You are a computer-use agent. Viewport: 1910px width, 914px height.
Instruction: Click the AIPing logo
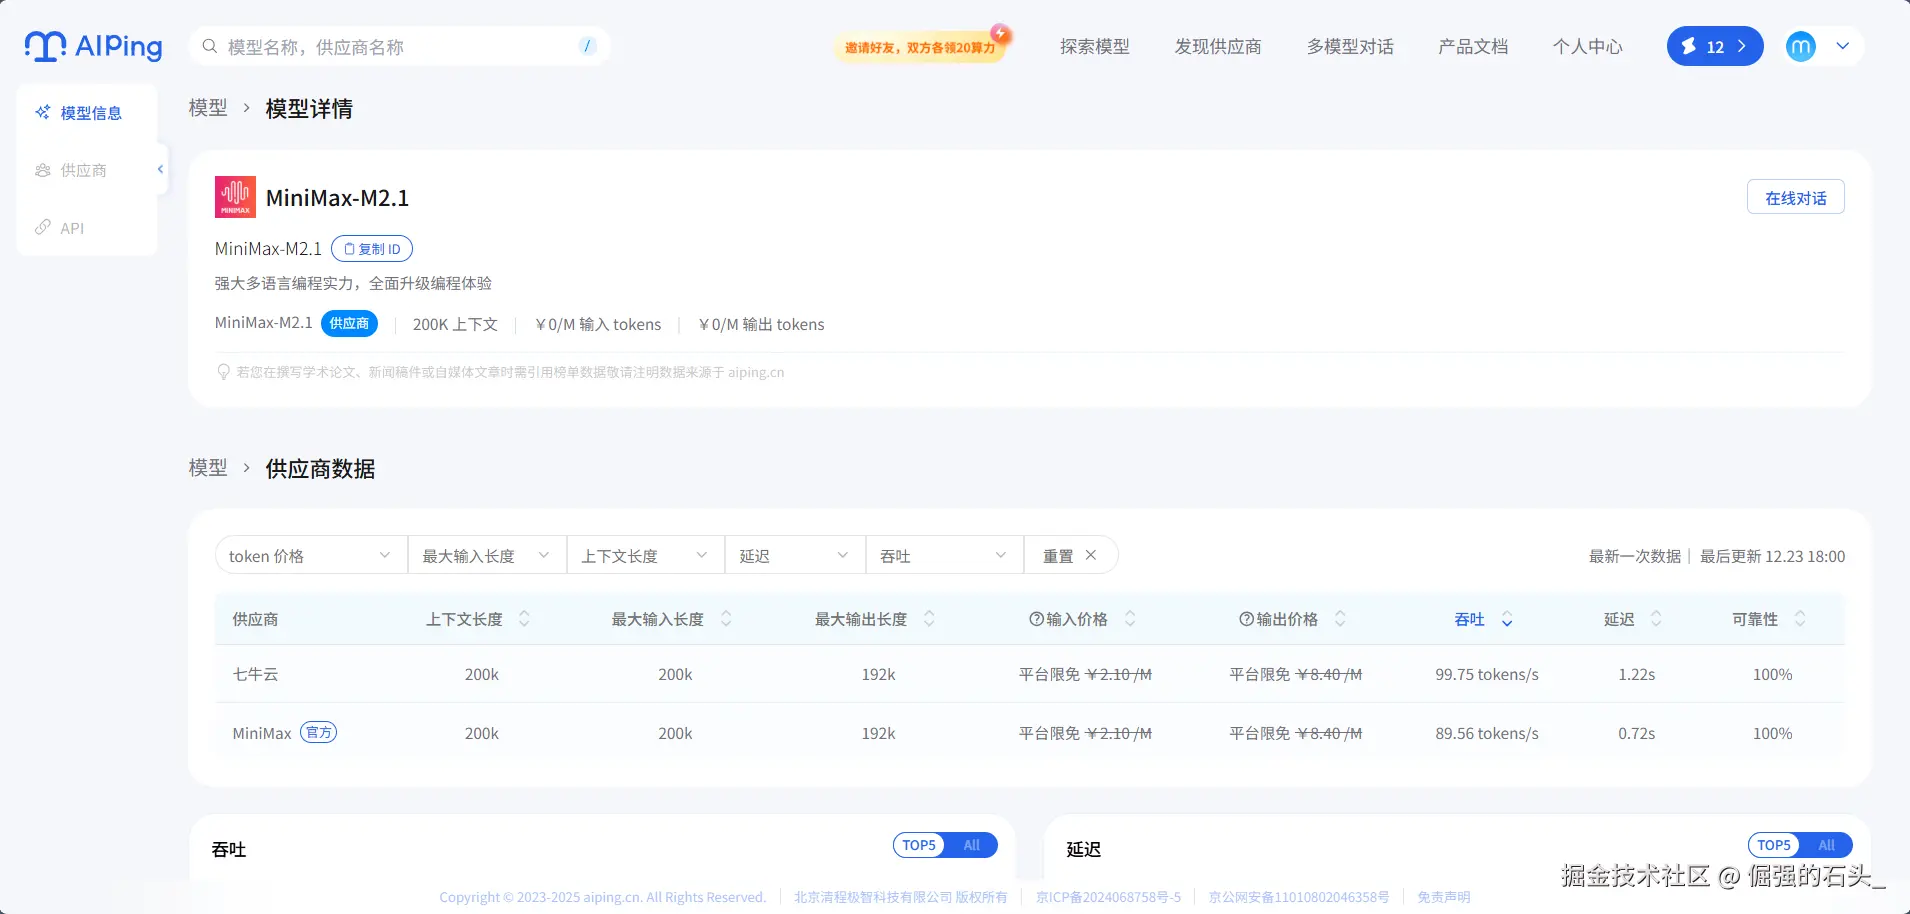pyautogui.click(x=93, y=46)
